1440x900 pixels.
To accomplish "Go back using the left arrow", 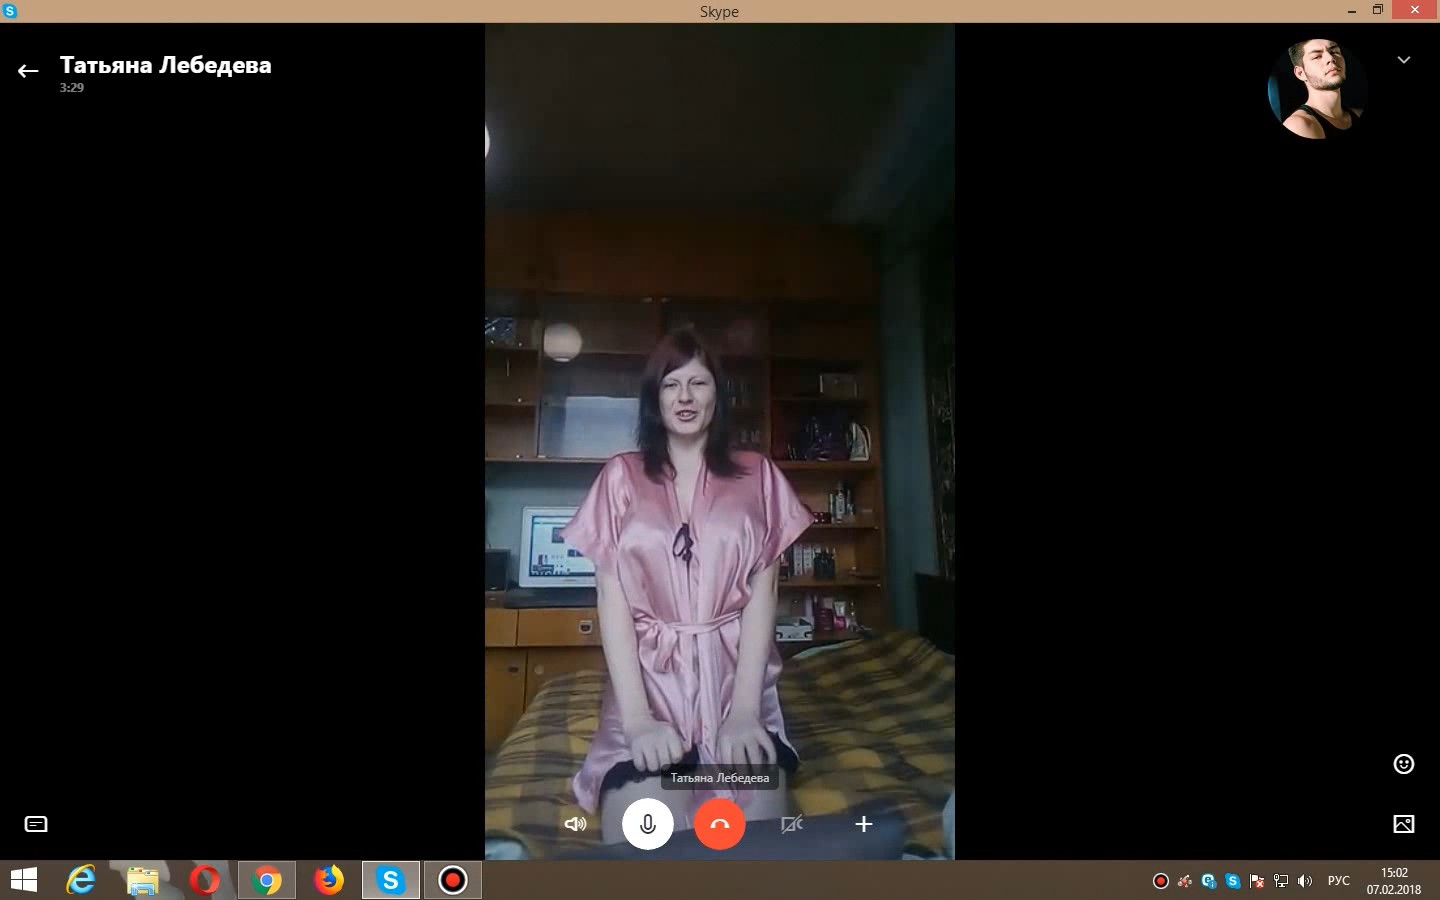I will (27, 70).
